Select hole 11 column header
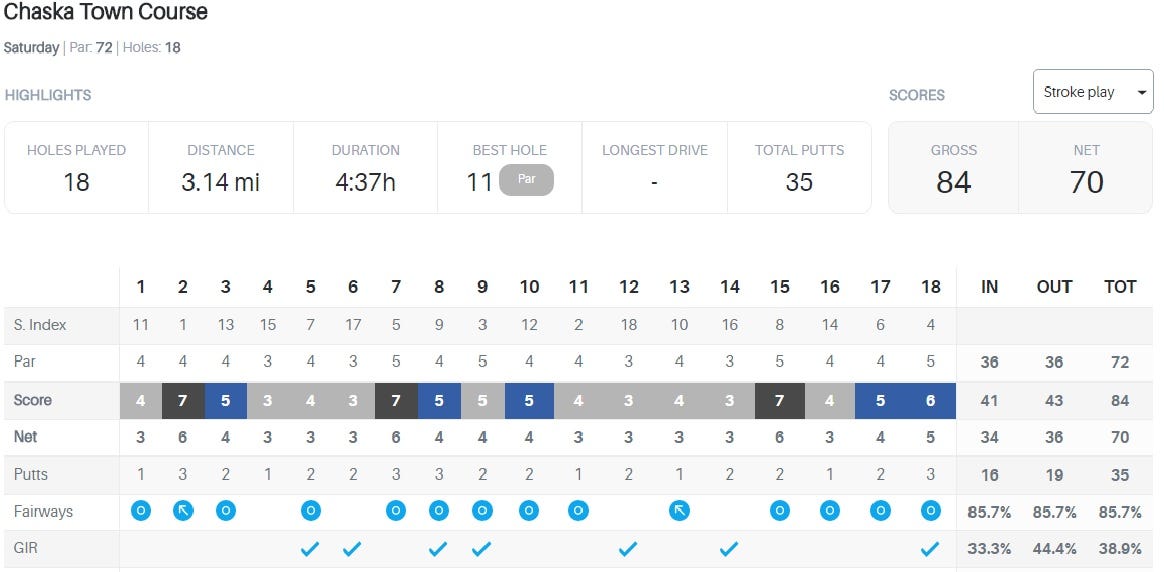The width and height of the screenshot is (1164, 572). 578,287
